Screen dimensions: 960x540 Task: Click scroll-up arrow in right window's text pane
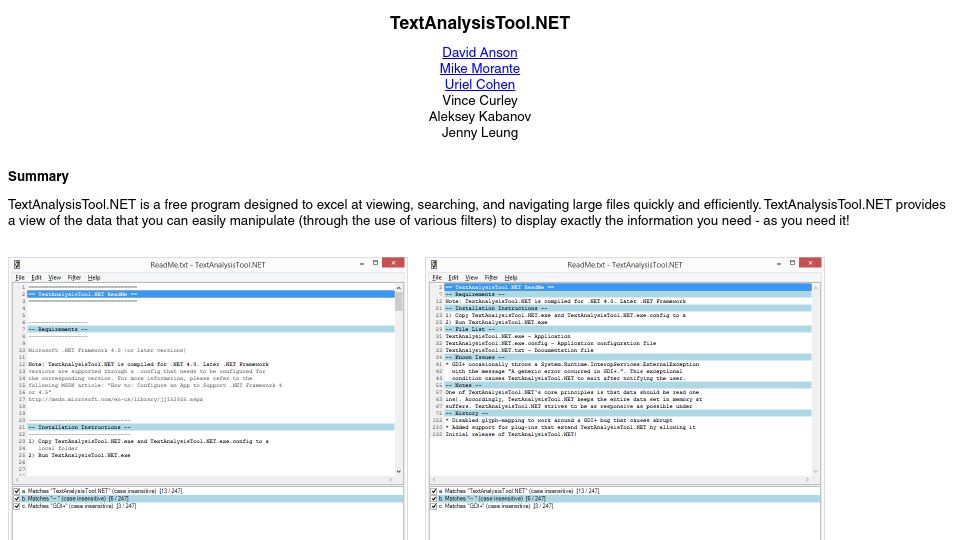pyautogui.click(x=816, y=288)
